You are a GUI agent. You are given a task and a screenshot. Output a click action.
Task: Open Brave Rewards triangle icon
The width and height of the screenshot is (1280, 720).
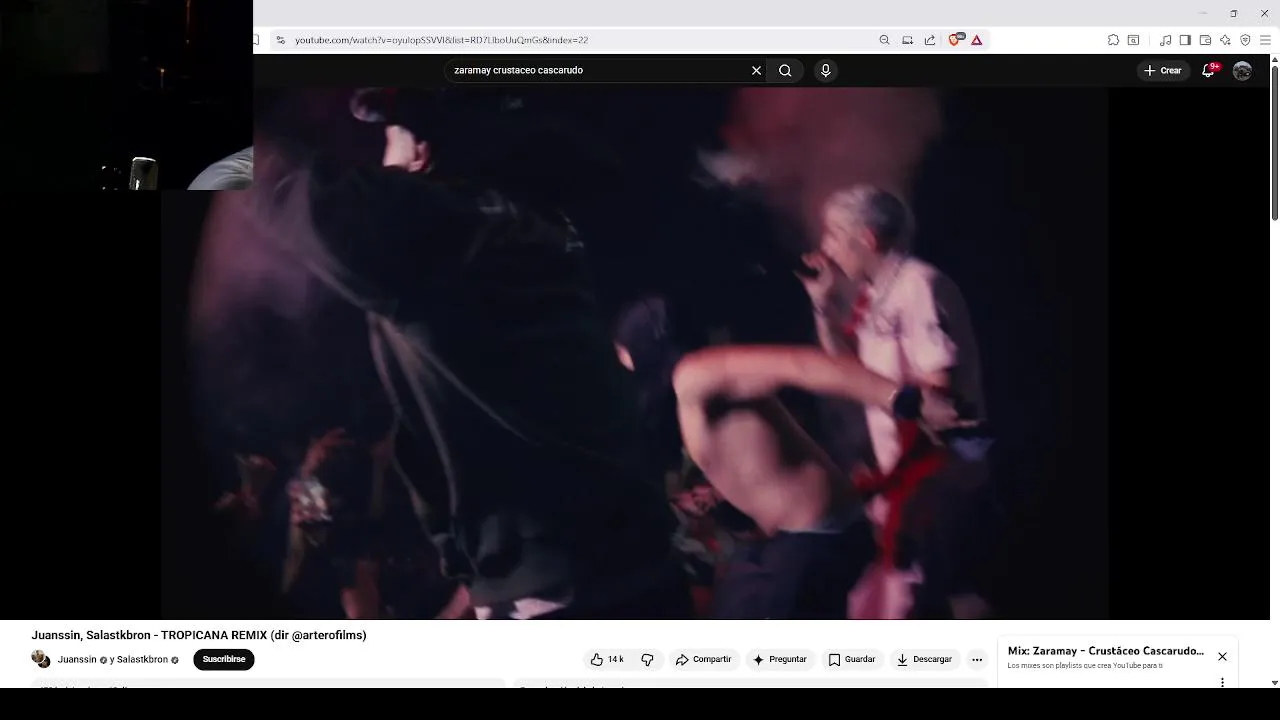977,40
